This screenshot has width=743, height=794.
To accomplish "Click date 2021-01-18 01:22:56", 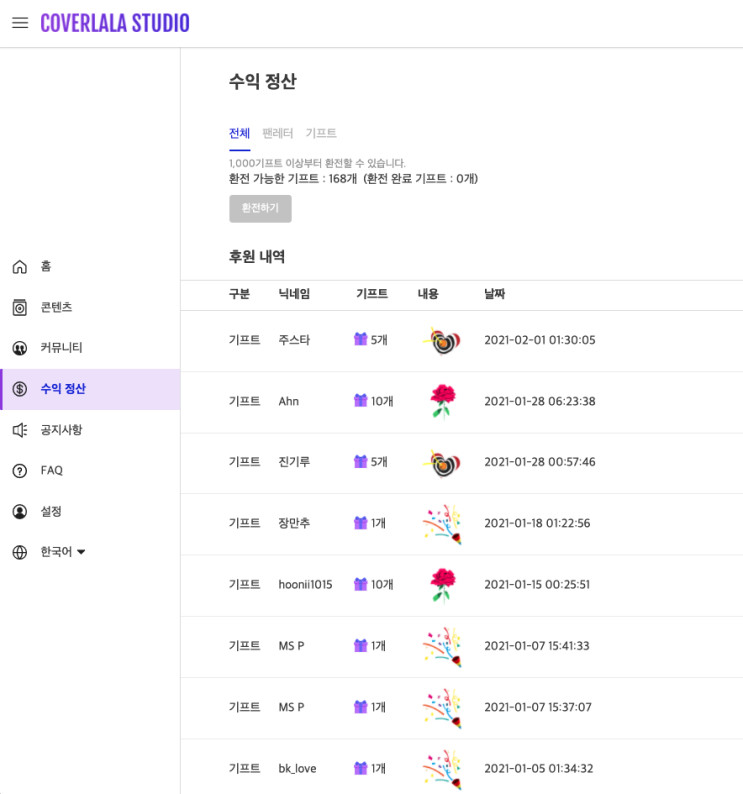I will coord(537,523).
